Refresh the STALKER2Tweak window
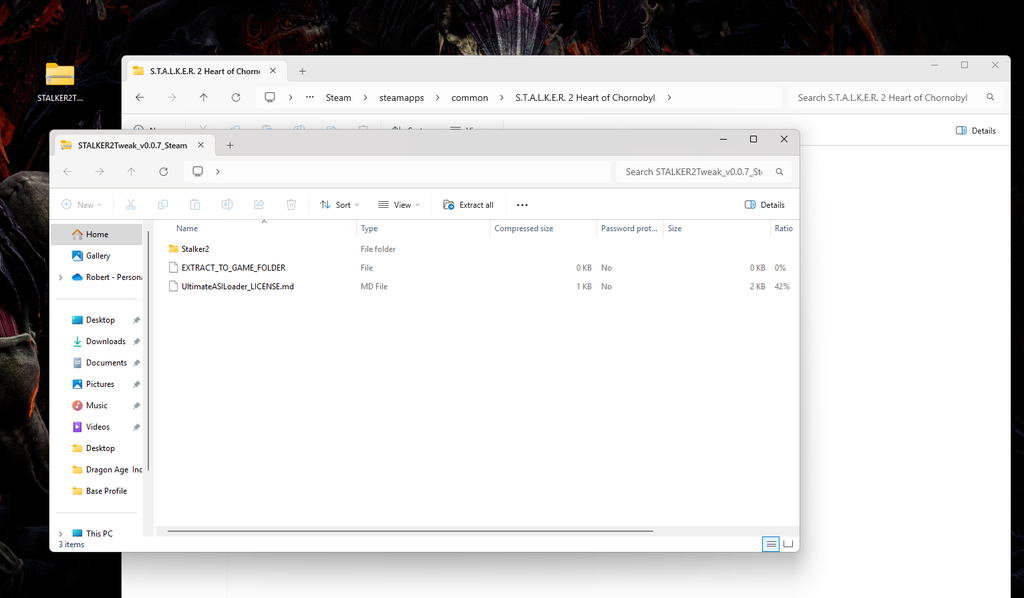This screenshot has width=1024, height=598. click(x=163, y=172)
